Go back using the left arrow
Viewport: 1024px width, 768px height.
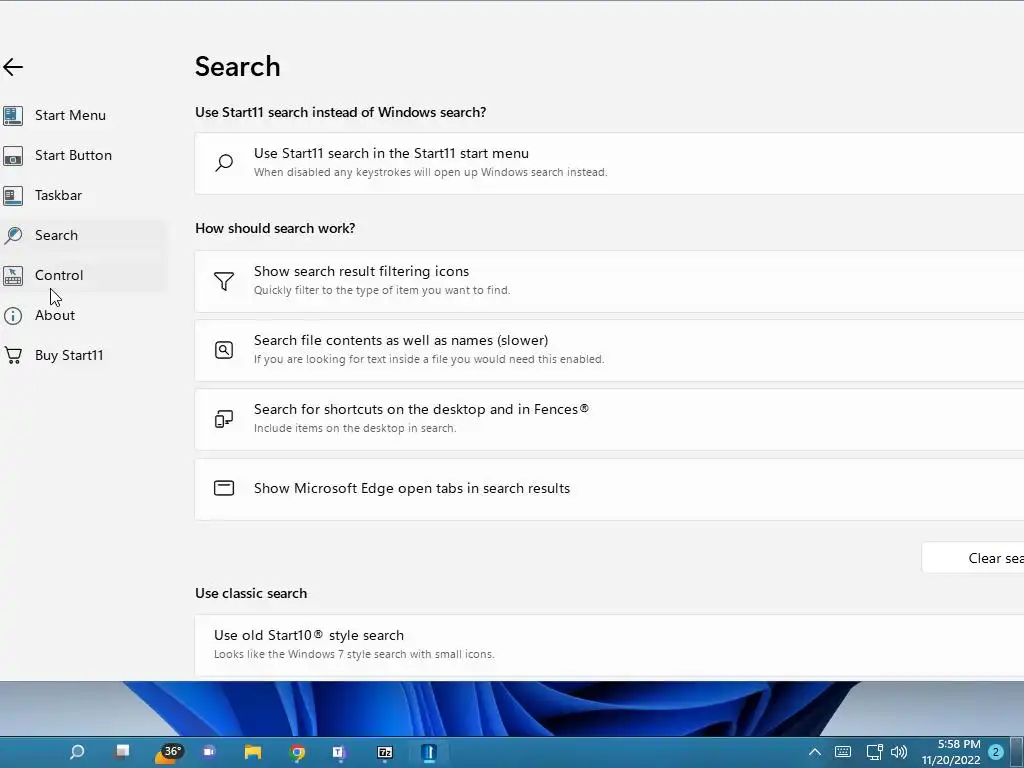13,67
